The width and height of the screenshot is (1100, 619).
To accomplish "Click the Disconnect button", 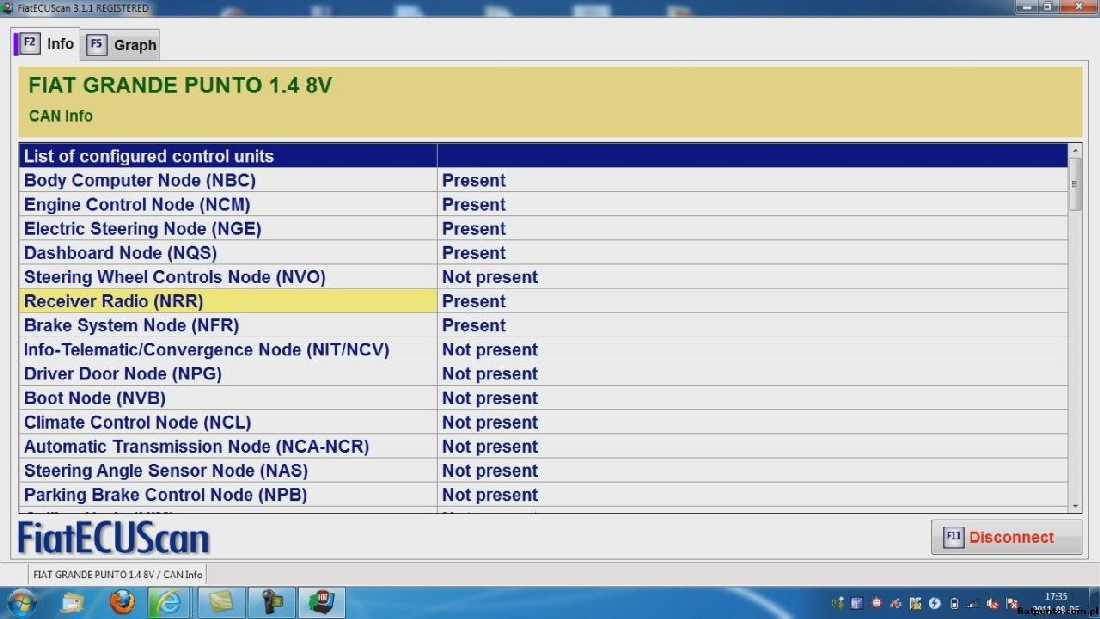I will (1006, 538).
